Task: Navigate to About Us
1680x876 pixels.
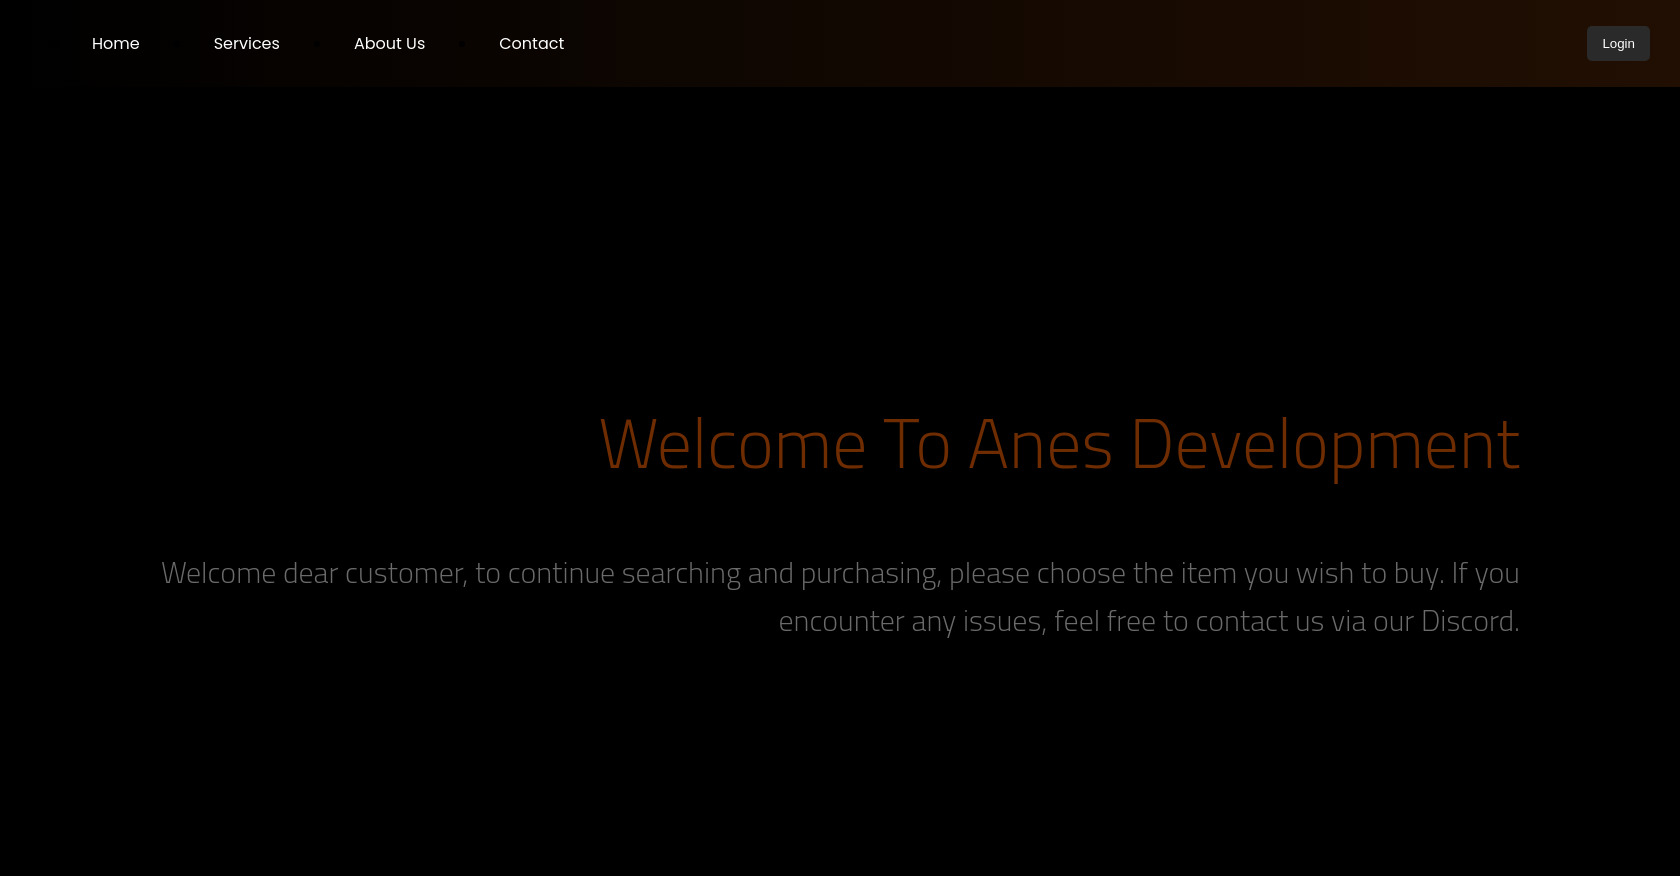Action: [389, 44]
